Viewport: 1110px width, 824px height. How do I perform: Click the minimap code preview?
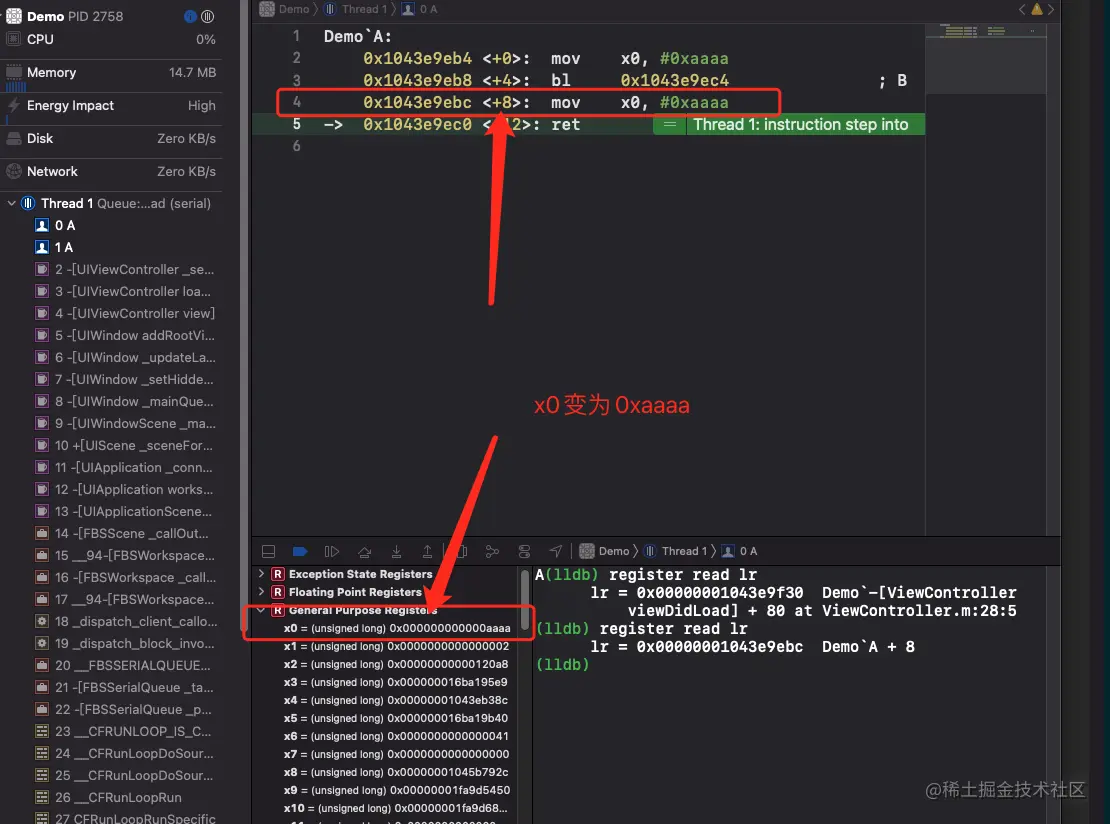(985, 59)
